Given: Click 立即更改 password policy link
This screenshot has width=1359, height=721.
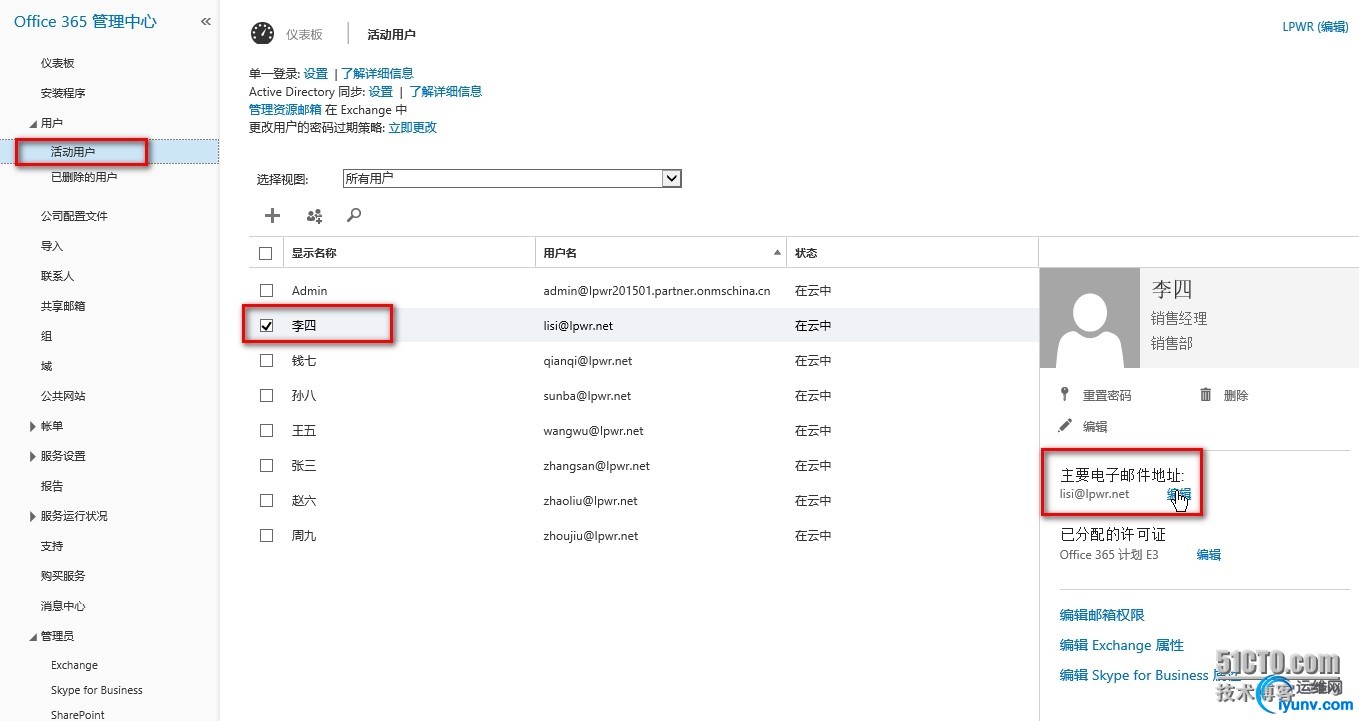Looking at the screenshot, I should coord(413,127).
